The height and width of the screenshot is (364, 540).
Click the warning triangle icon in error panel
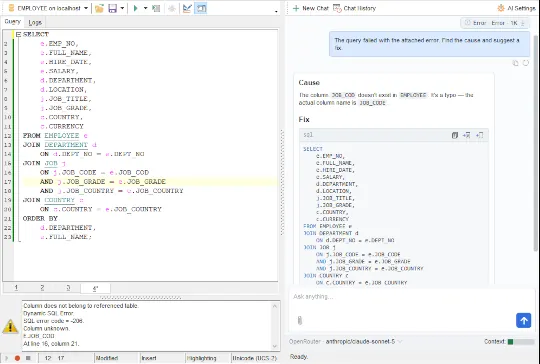(x=10, y=326)
